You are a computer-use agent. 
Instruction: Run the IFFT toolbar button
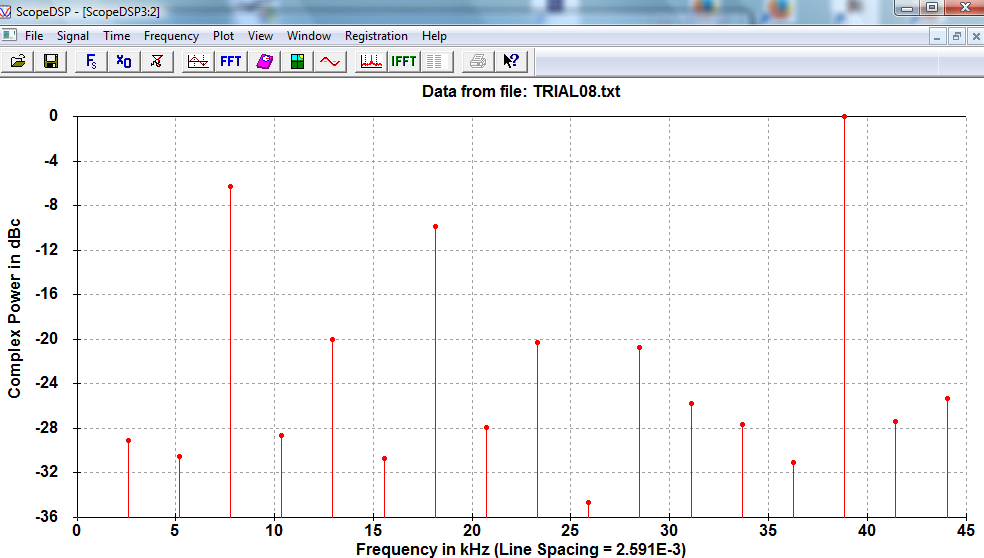[x=404, y=61]
